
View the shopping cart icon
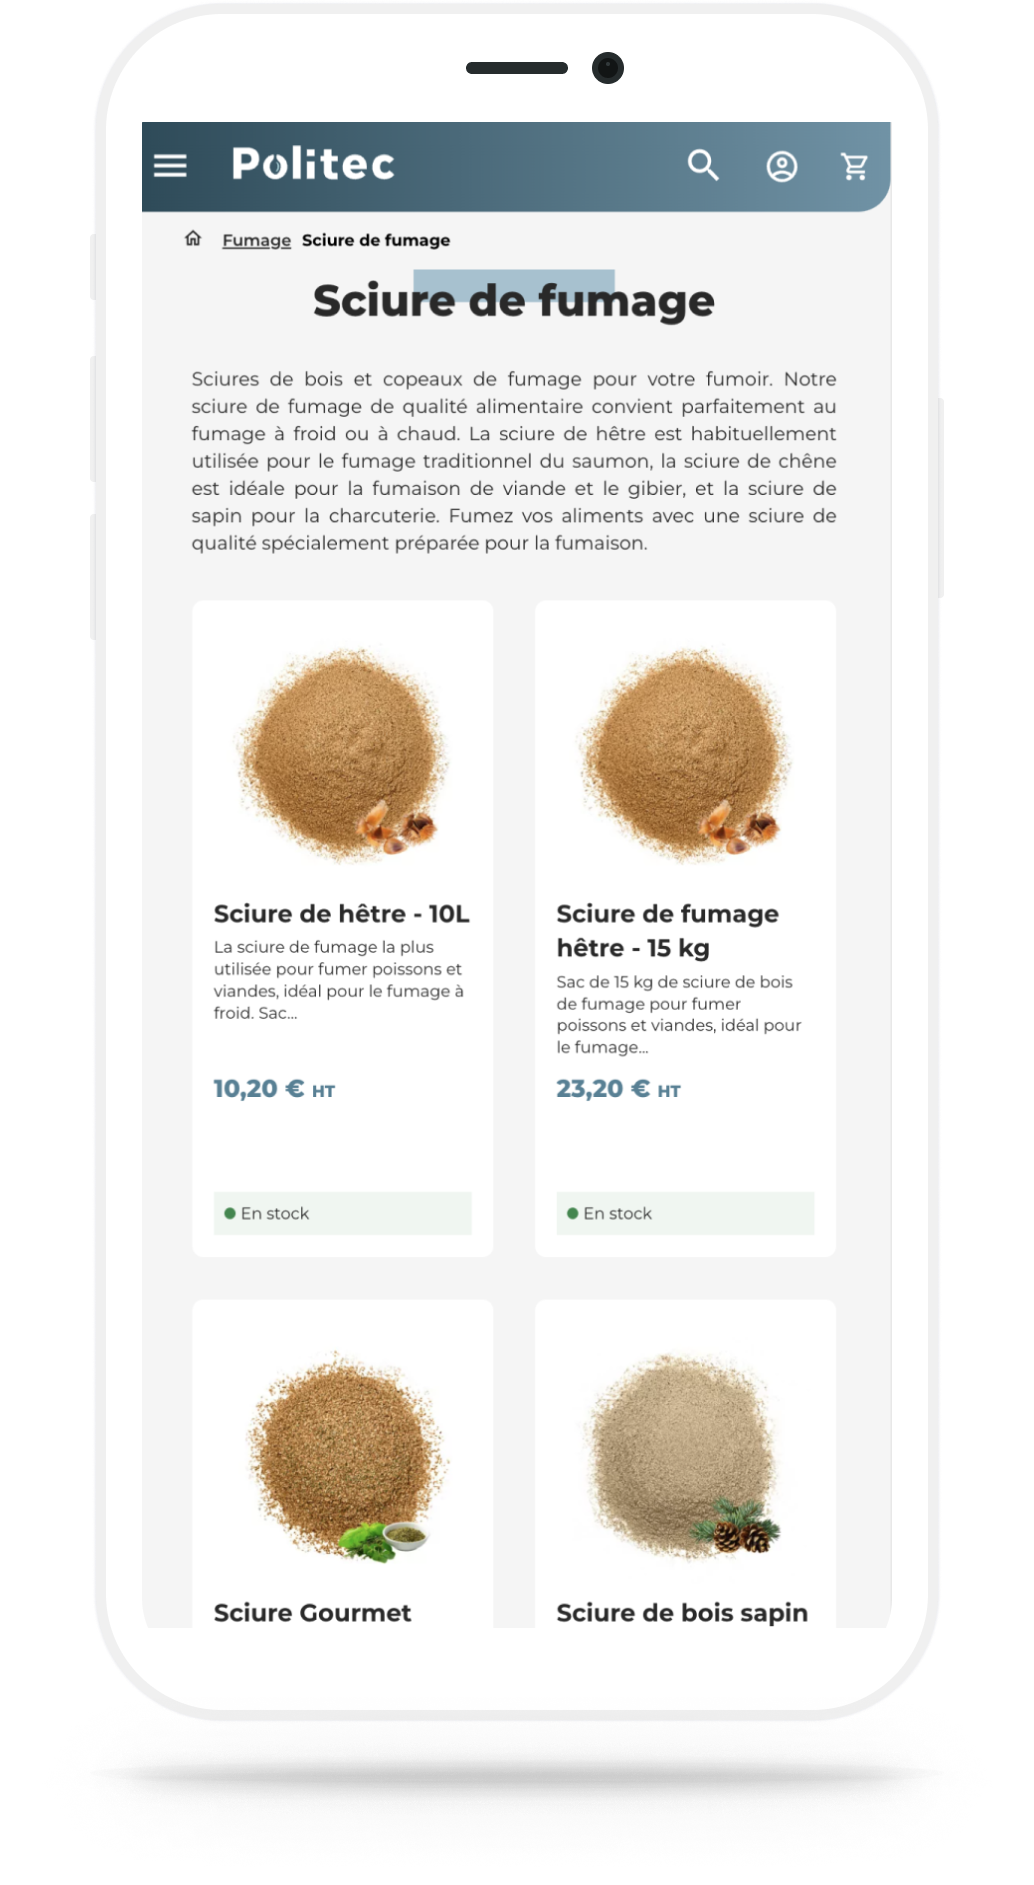854,166
